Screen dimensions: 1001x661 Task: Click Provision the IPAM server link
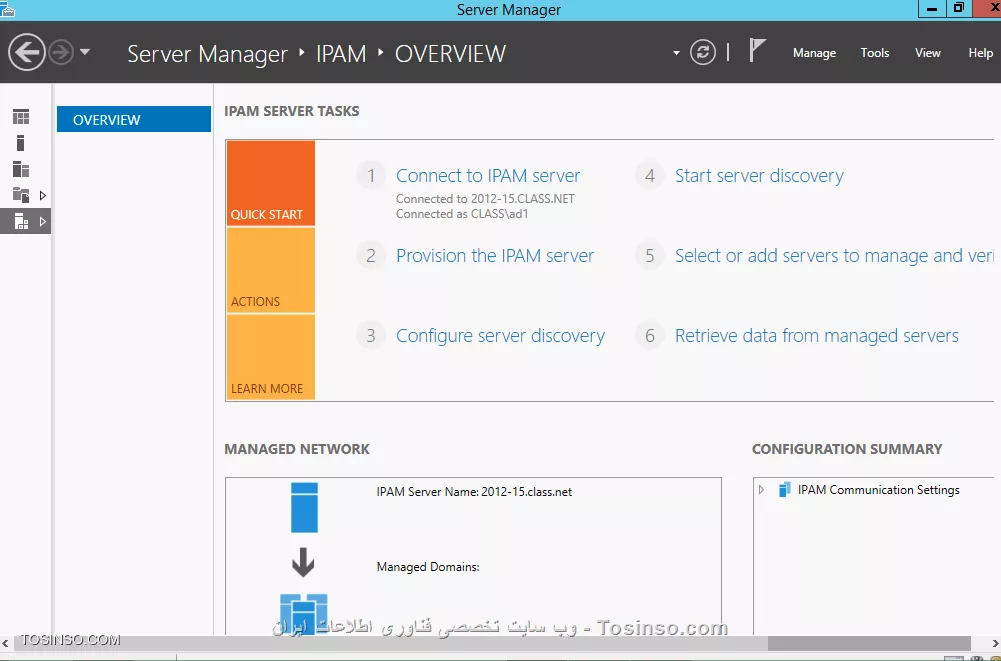495,256
